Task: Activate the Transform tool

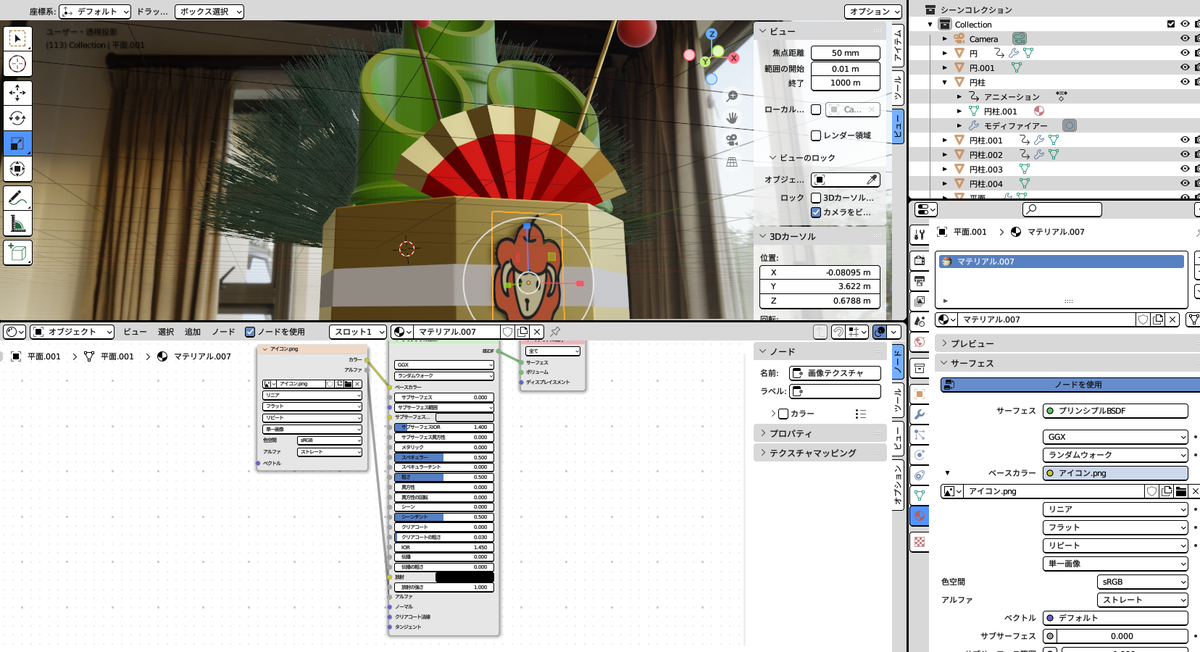Action: [x=19, y=169]
